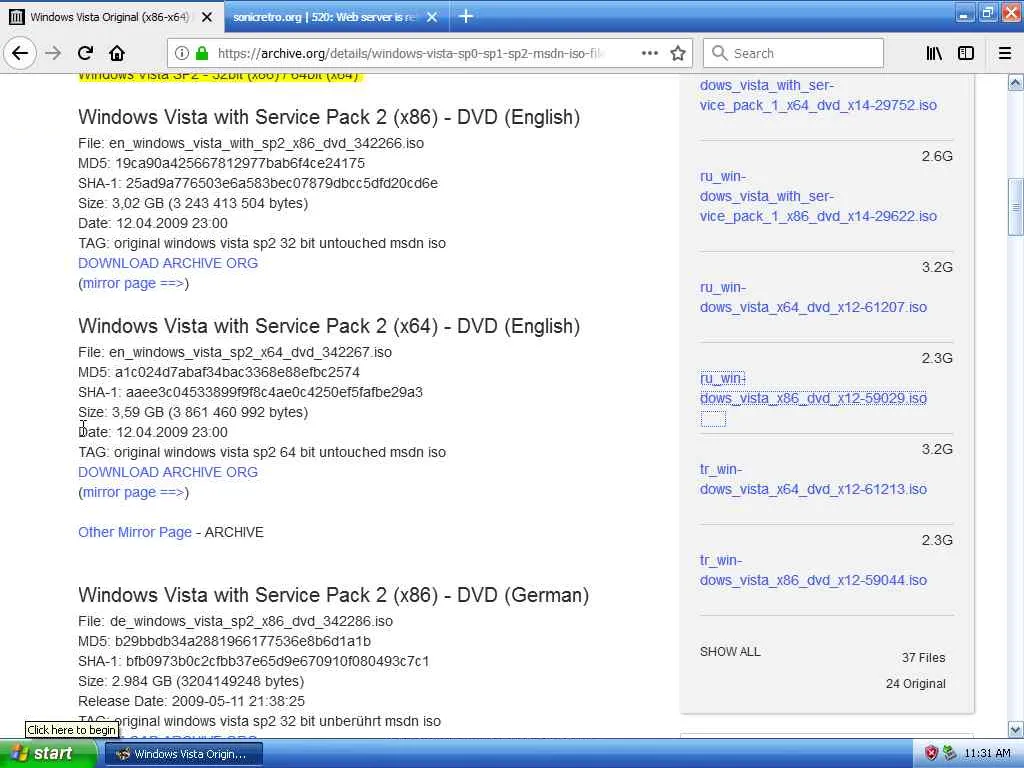Reload the page with the refresh icon
The width and height of the screenshot is (1024, 768).
[85, 53]
